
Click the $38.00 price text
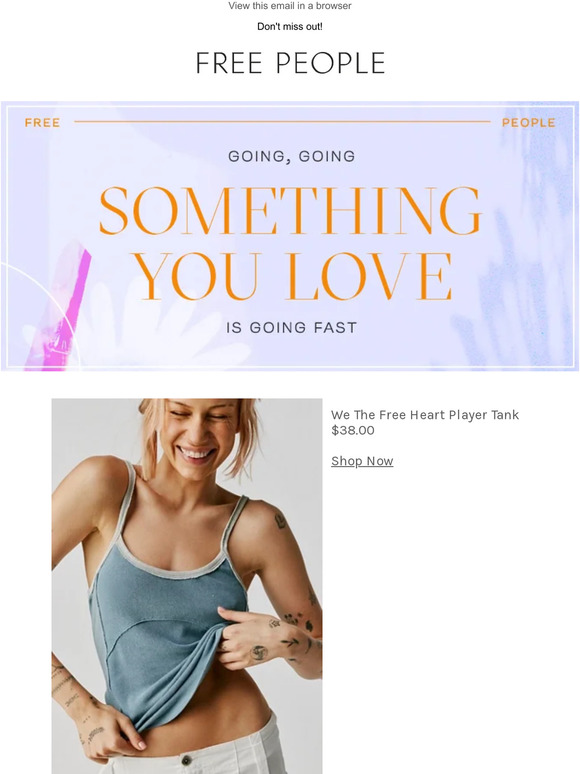(352, 430)
